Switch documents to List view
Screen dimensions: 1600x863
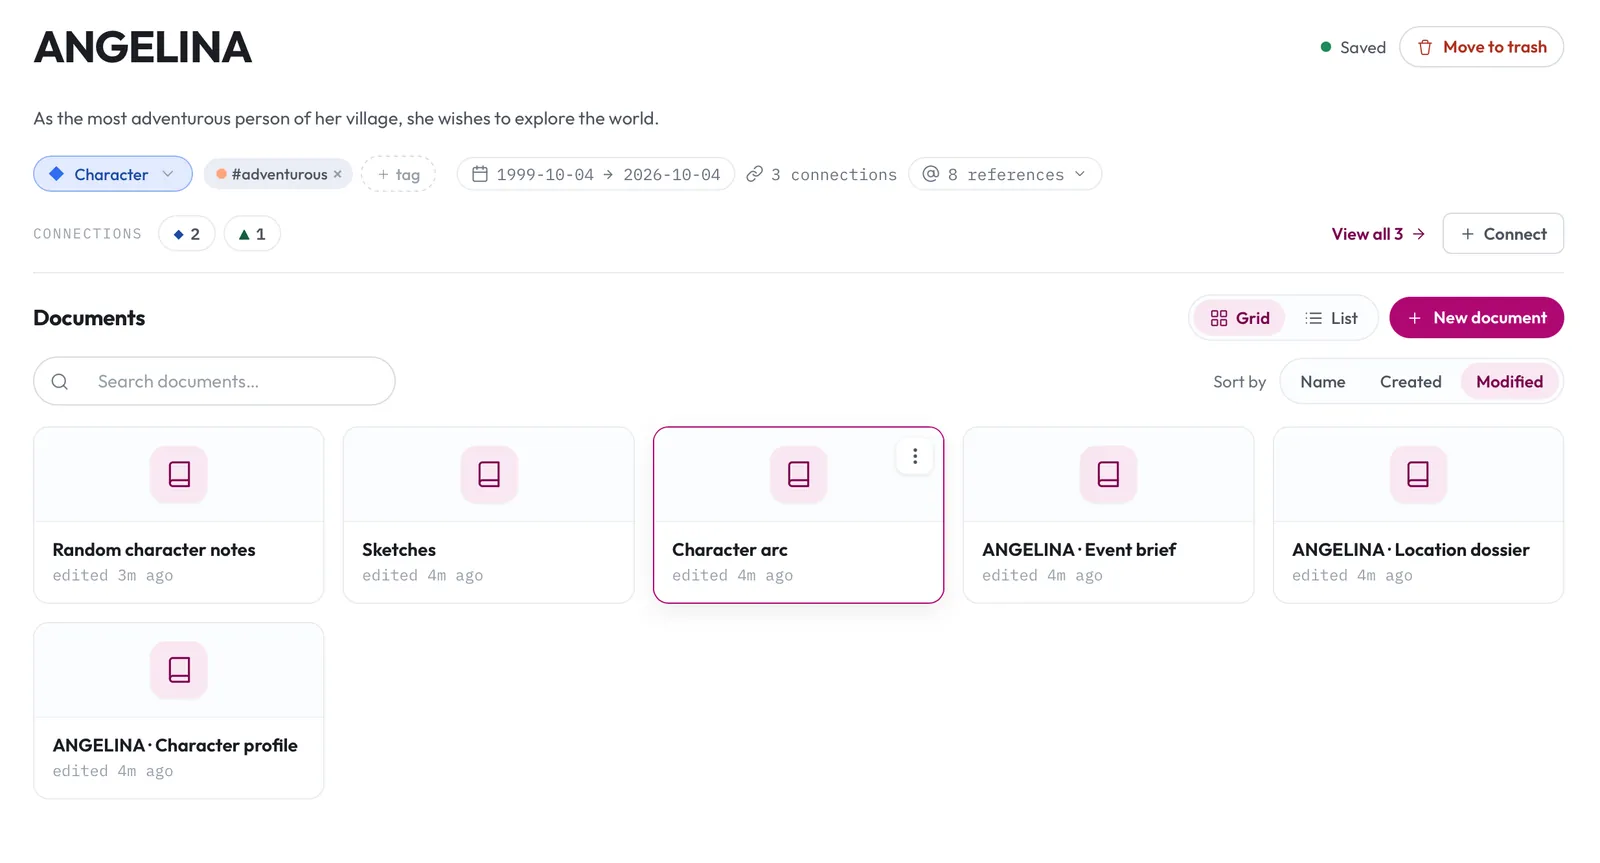1331,318
